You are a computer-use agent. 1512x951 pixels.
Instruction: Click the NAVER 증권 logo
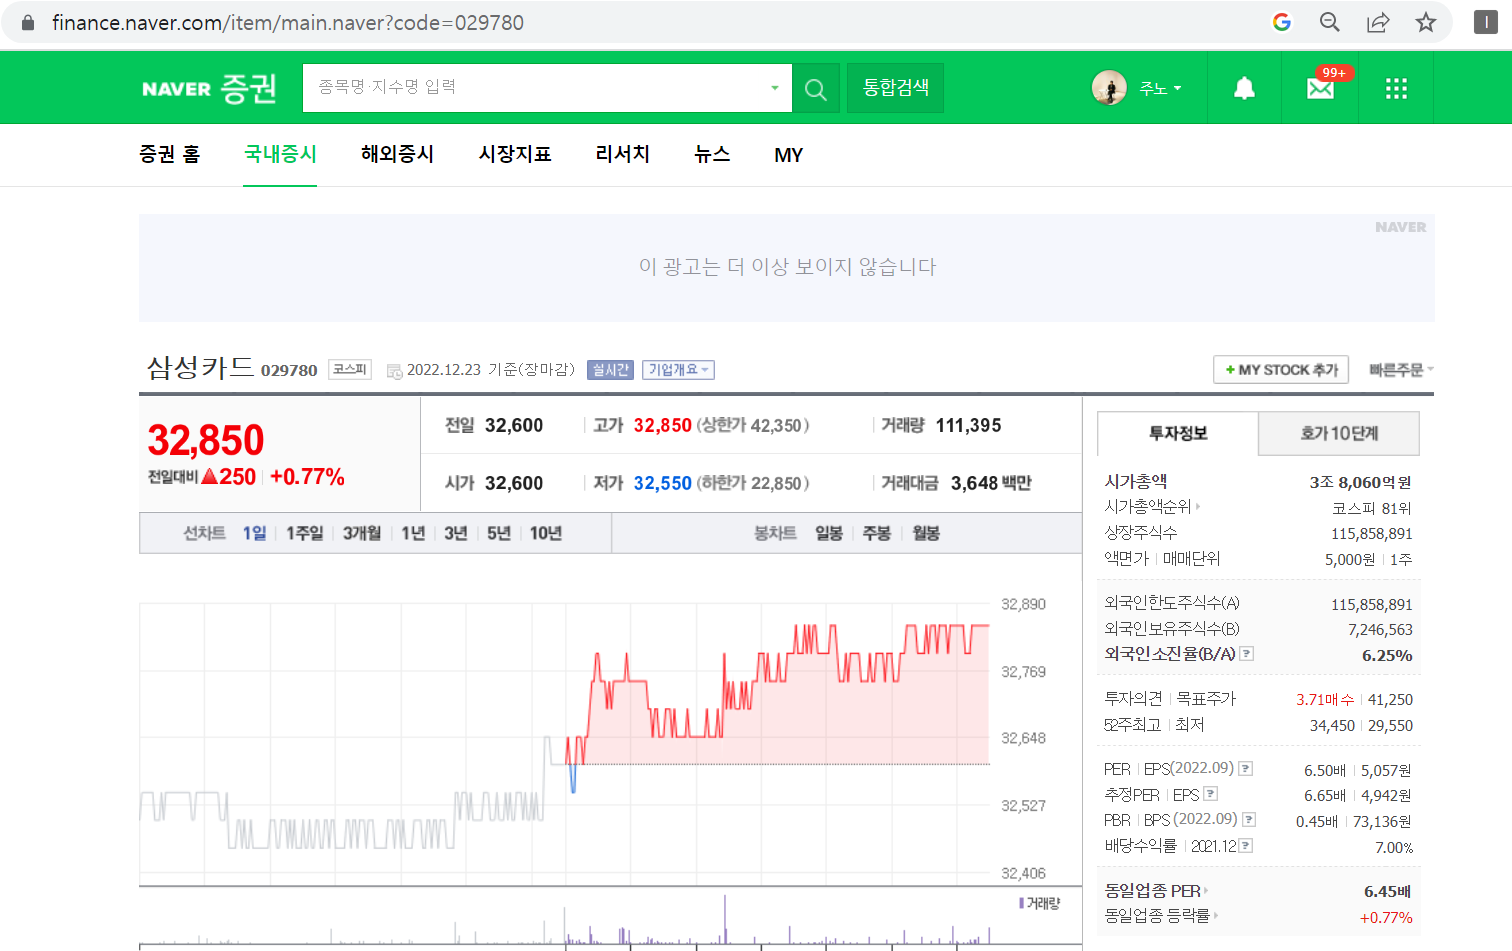tap(209, 89)
